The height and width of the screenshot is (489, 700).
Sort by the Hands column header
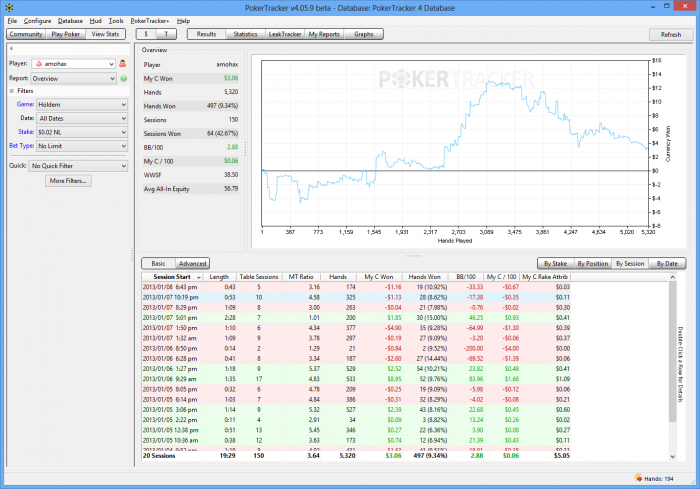[x=338, y=277]
